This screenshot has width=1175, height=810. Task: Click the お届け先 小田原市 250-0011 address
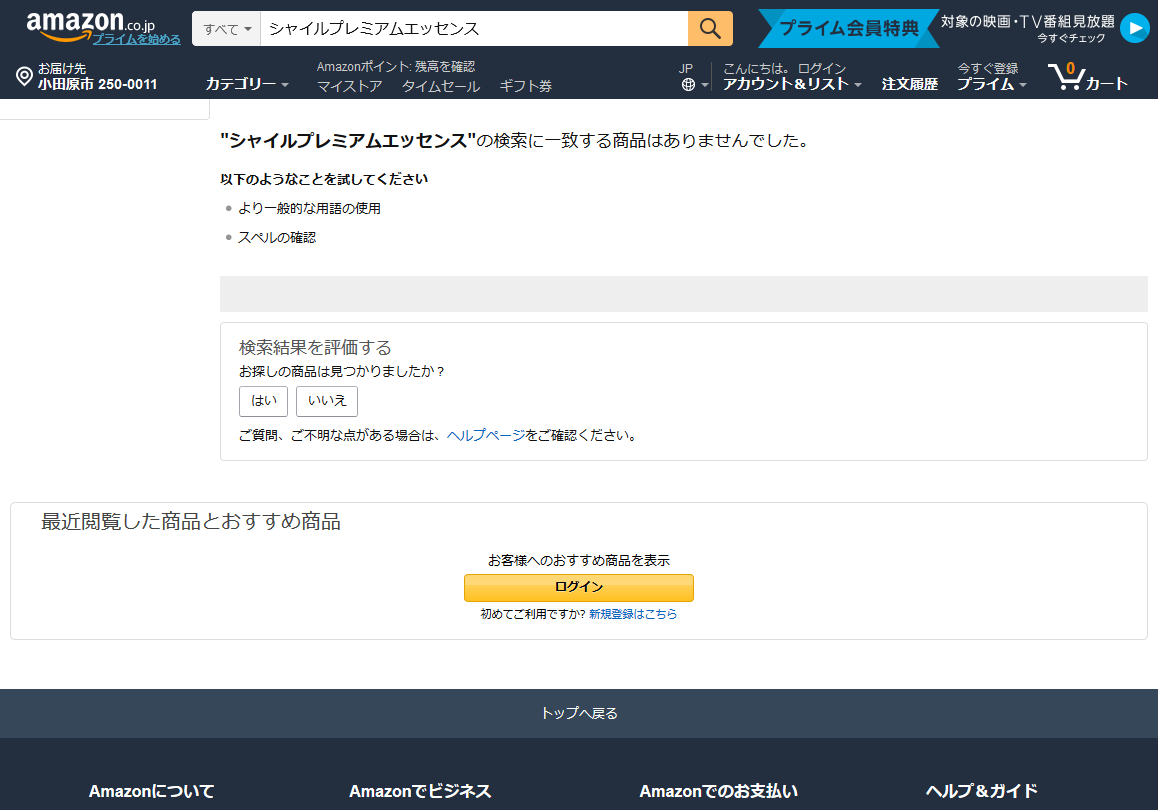(97, 76)
